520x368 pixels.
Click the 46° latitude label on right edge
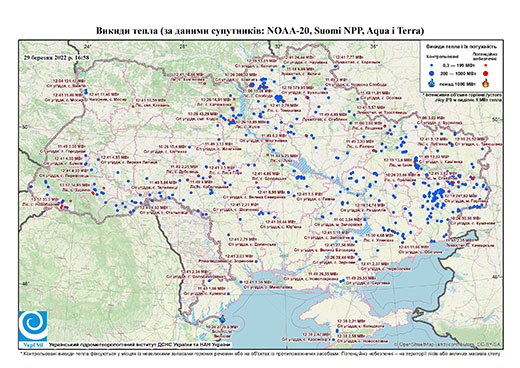[x=497, y=276]
